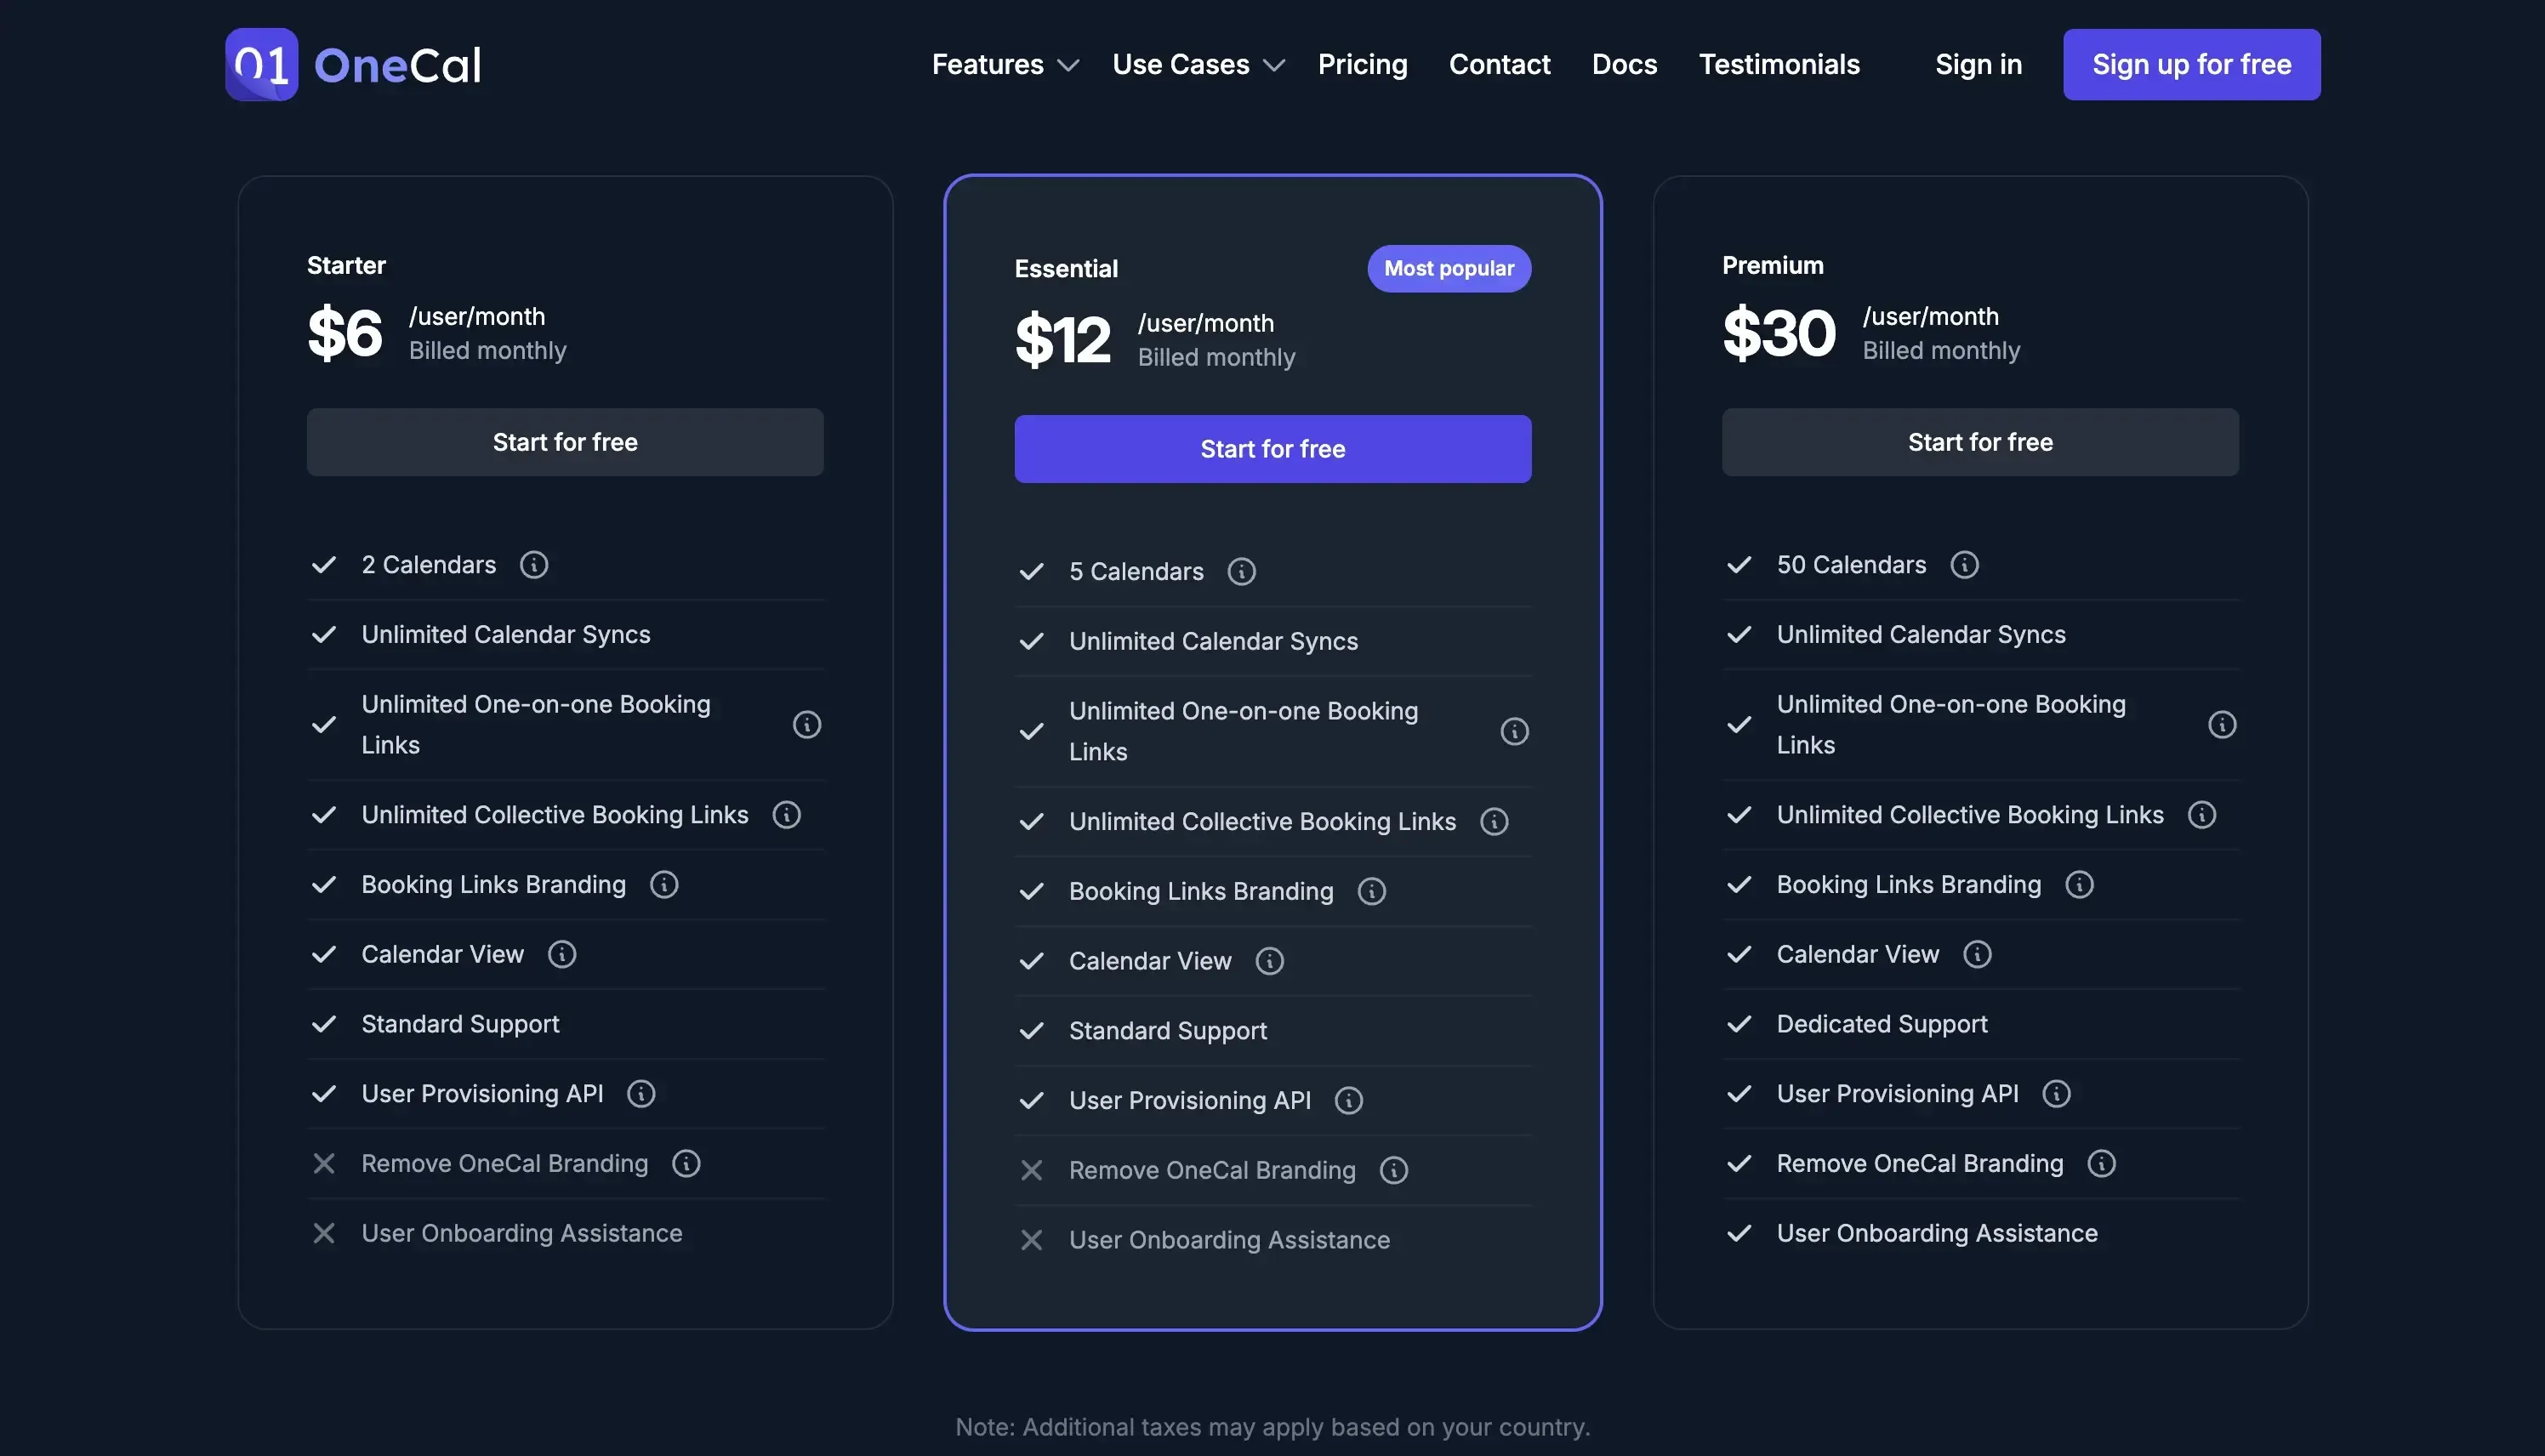This screenshot has height=1456, width=2545.
Task: Click the X beside User Onboarding Assistance
Action: pos(324,1232)
